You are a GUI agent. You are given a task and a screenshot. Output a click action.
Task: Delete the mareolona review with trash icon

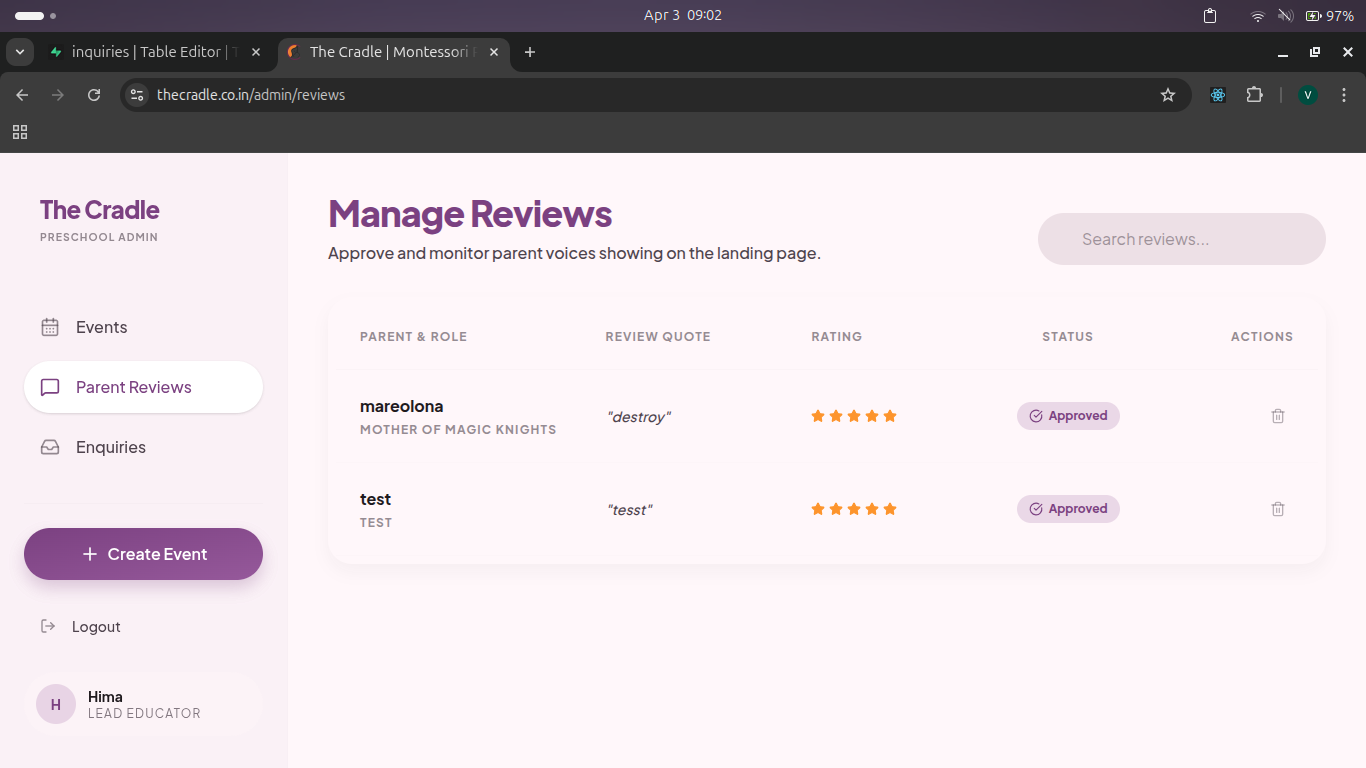1277,416
